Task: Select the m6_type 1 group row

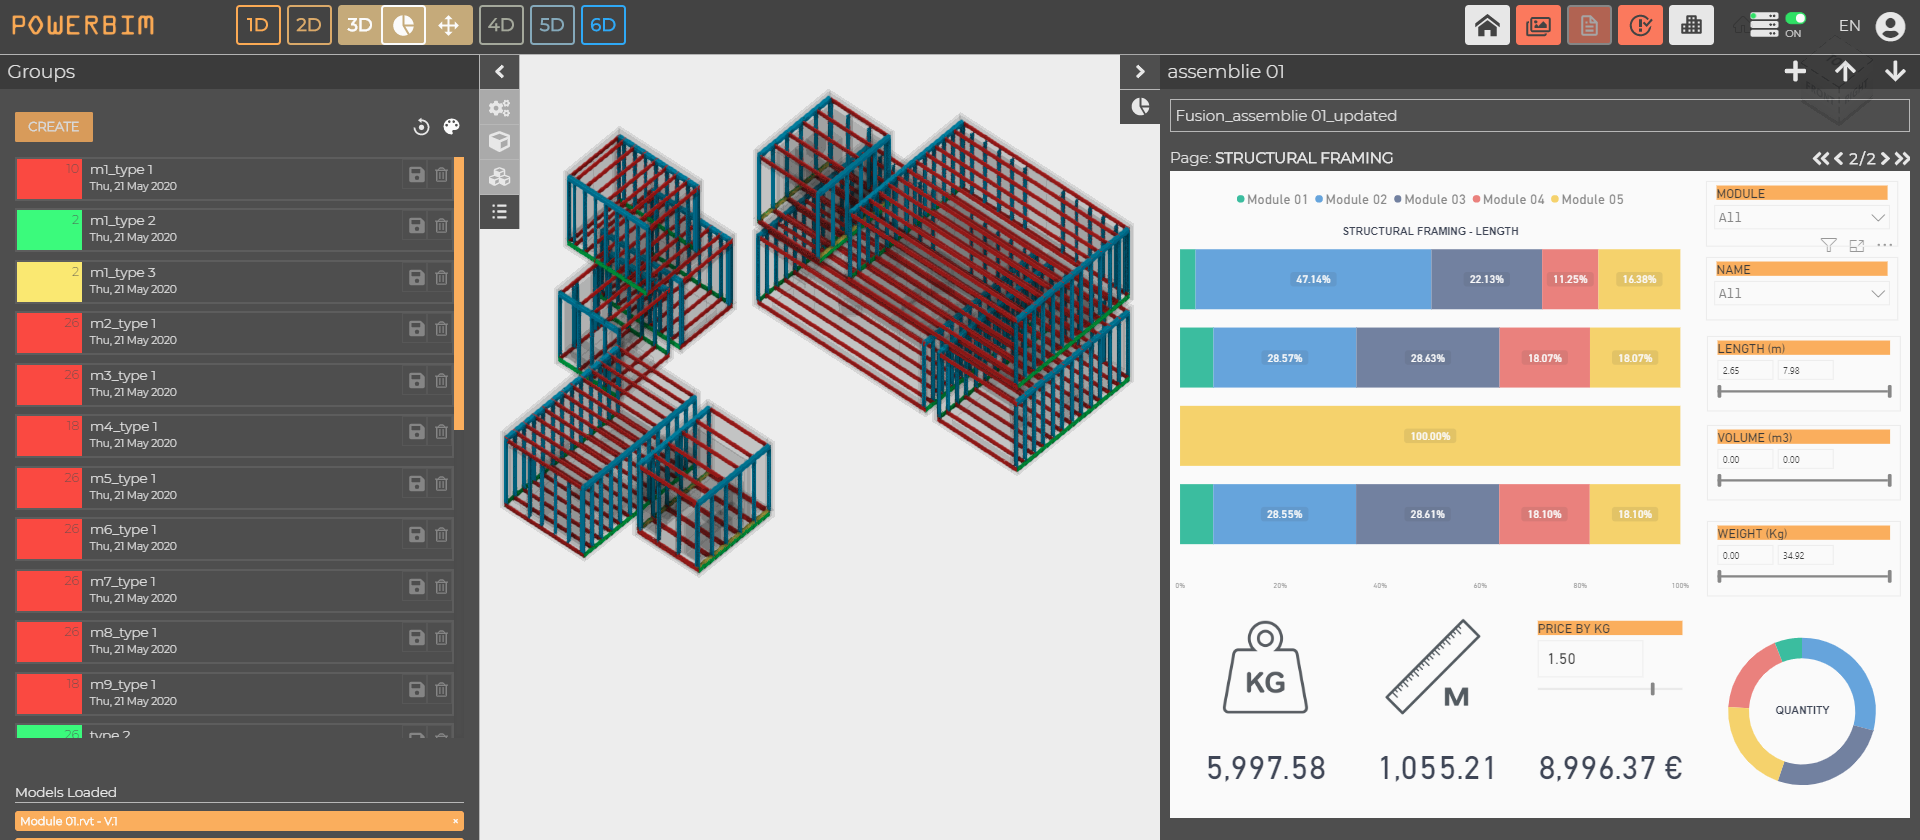Action: (234, 538)
